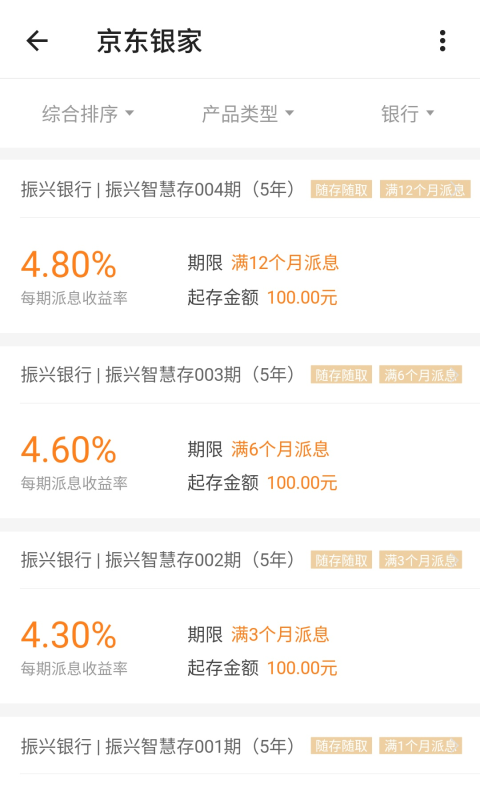Tap the 满3个月派息 tag badge
This screenshot has height=800, width=480.
(420, 560)
